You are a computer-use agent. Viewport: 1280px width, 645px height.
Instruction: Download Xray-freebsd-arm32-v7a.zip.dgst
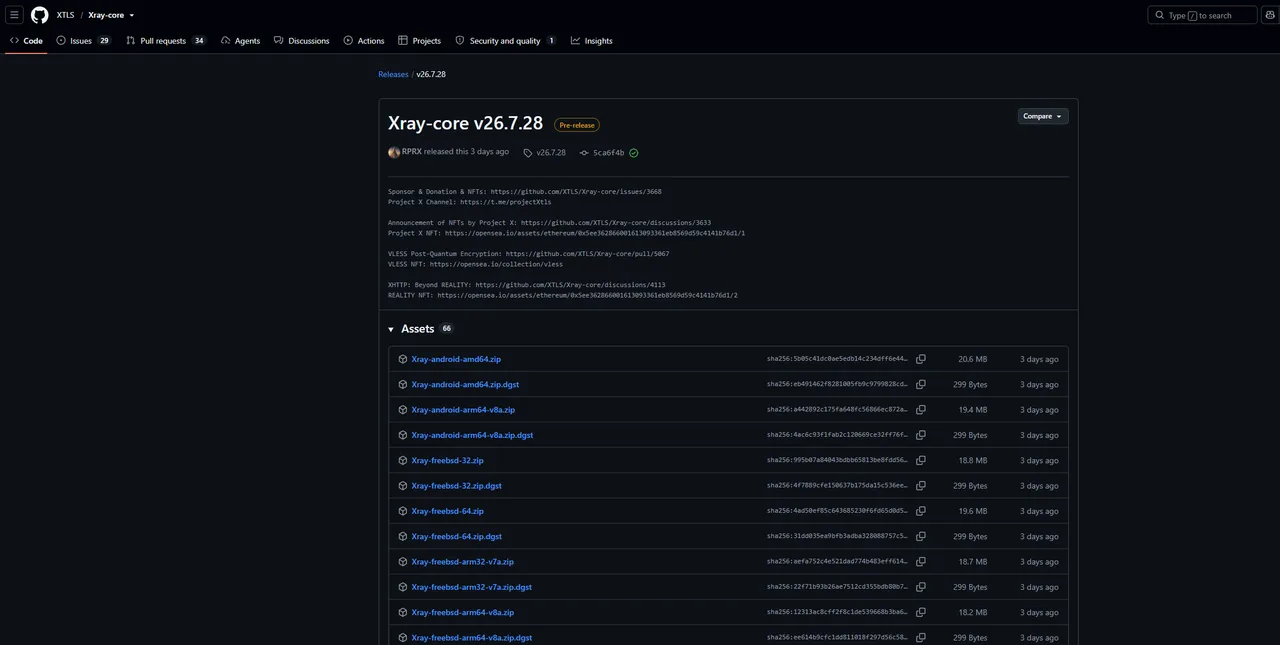click(472, 587)
